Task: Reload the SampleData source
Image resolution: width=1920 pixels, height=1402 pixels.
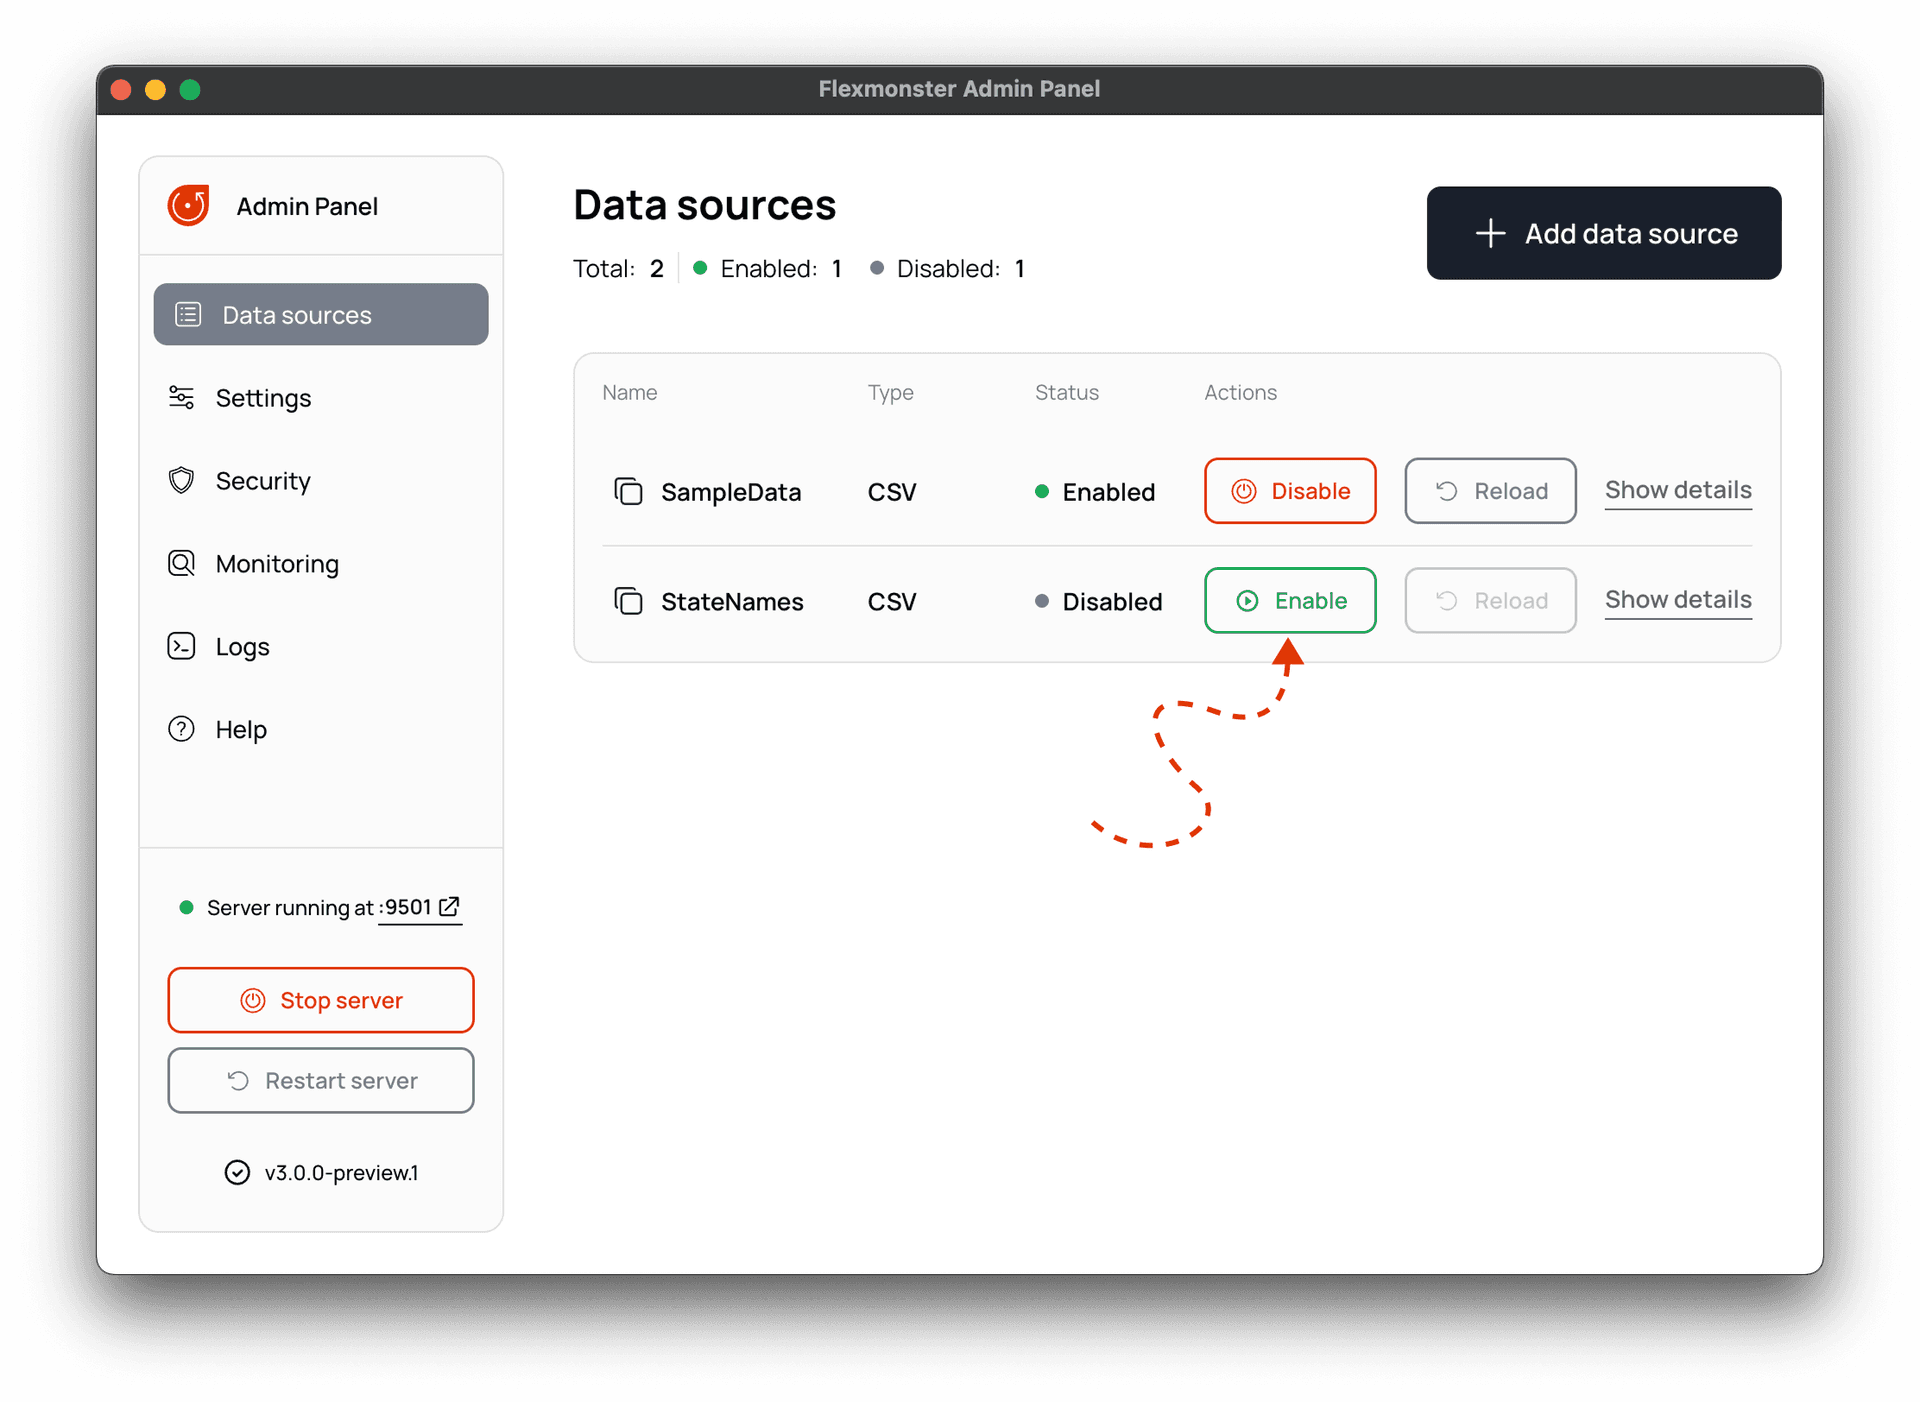Action: tap(1489, 491)
